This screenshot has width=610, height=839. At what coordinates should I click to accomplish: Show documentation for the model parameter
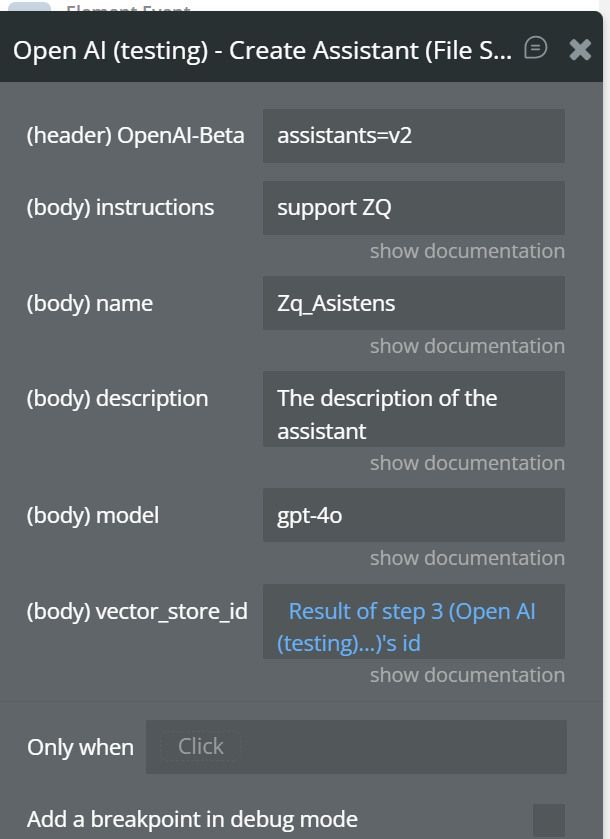click(x=467, y=558)
